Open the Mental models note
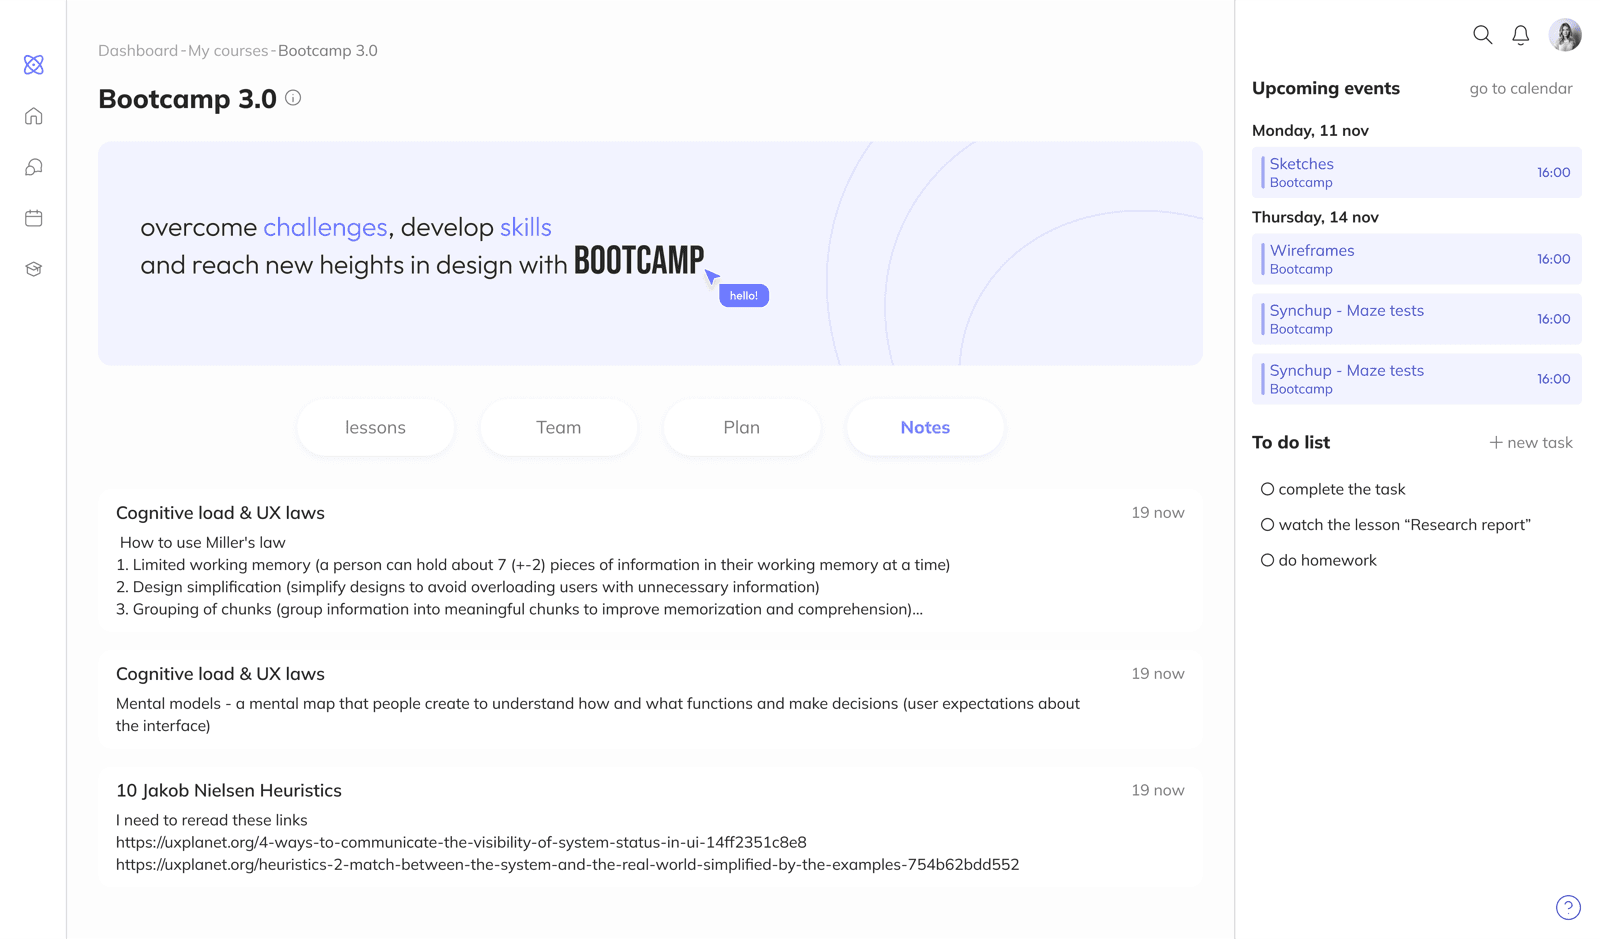 (x=650, y=699)
